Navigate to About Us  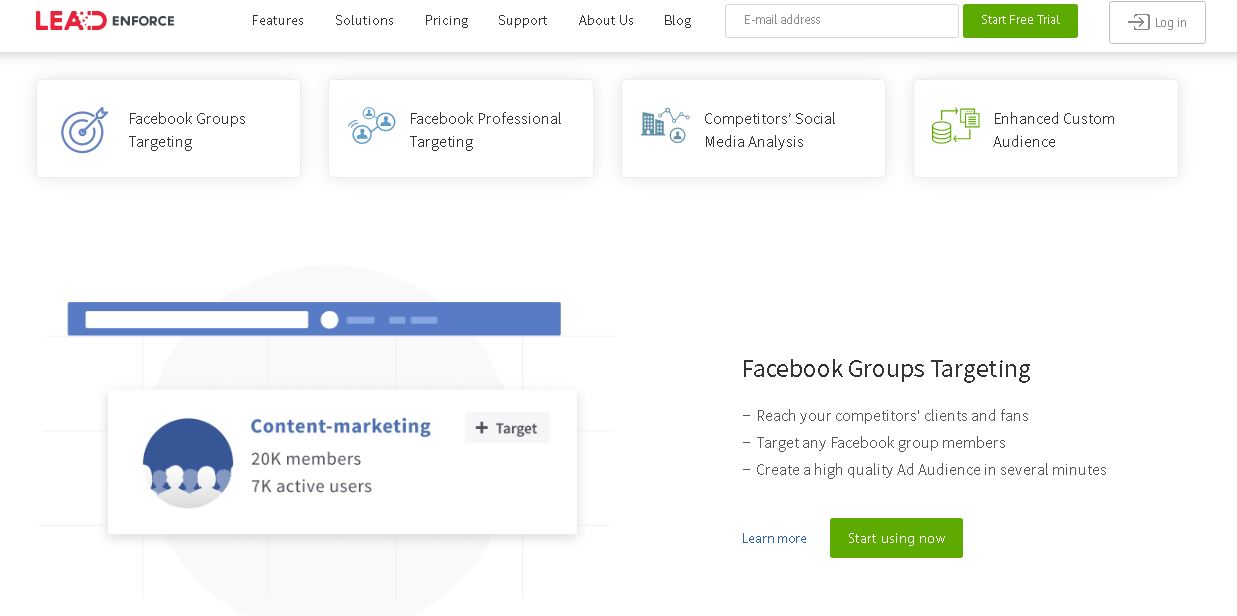tap(606, 20)
